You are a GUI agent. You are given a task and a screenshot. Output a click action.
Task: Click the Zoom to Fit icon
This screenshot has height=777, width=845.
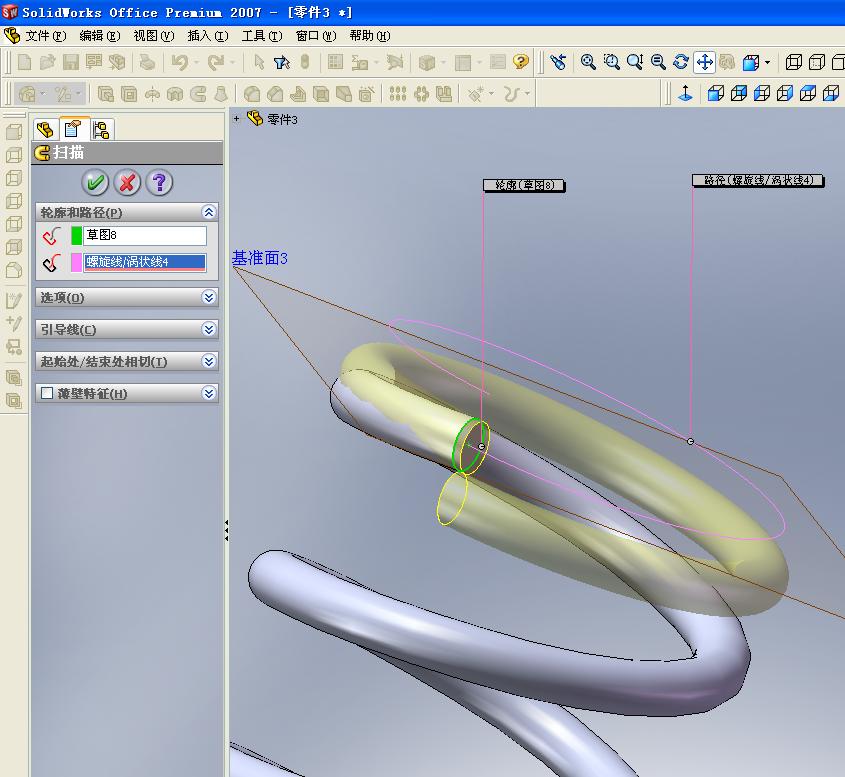click(x=588, y=62)
